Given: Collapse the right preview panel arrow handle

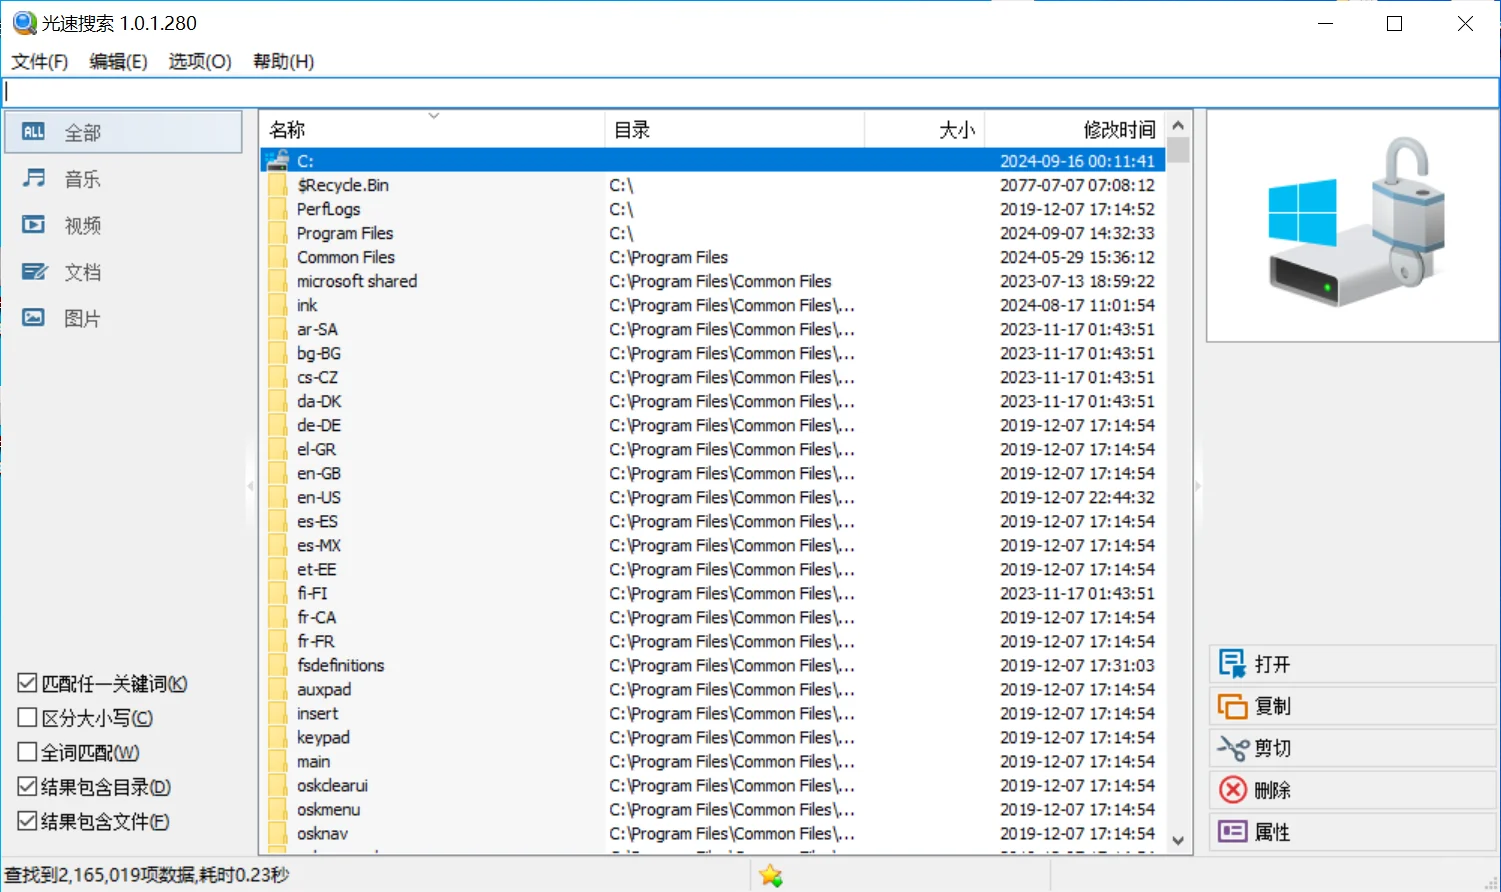Looking at the screenshot, I should pyautogui.click(x=1198, y=486).
